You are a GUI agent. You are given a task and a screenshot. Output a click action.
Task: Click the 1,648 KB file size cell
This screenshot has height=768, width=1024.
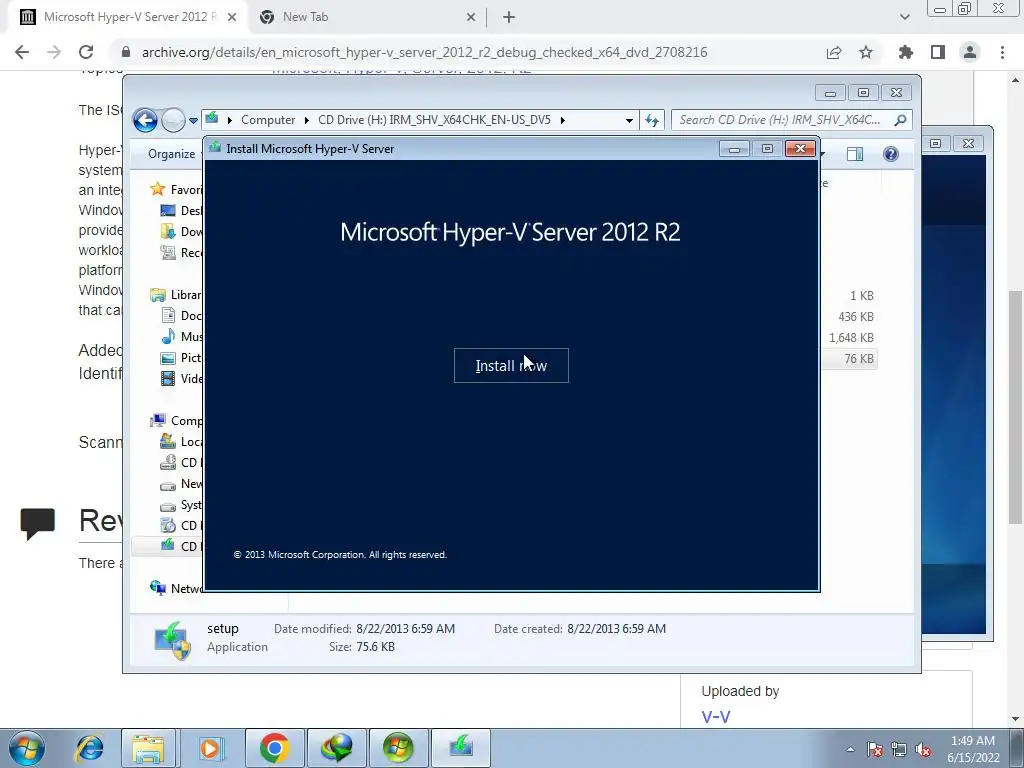(851, 338)
